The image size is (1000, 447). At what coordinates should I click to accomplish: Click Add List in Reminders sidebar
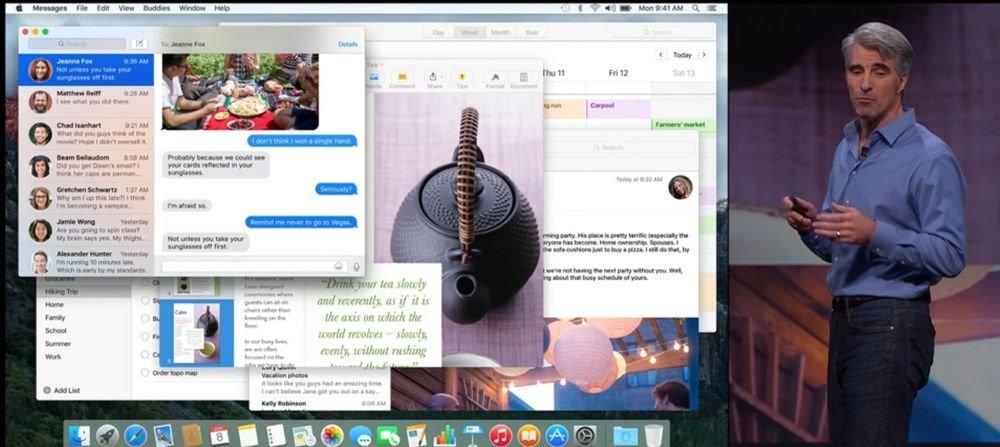click(x=61, y=390)
